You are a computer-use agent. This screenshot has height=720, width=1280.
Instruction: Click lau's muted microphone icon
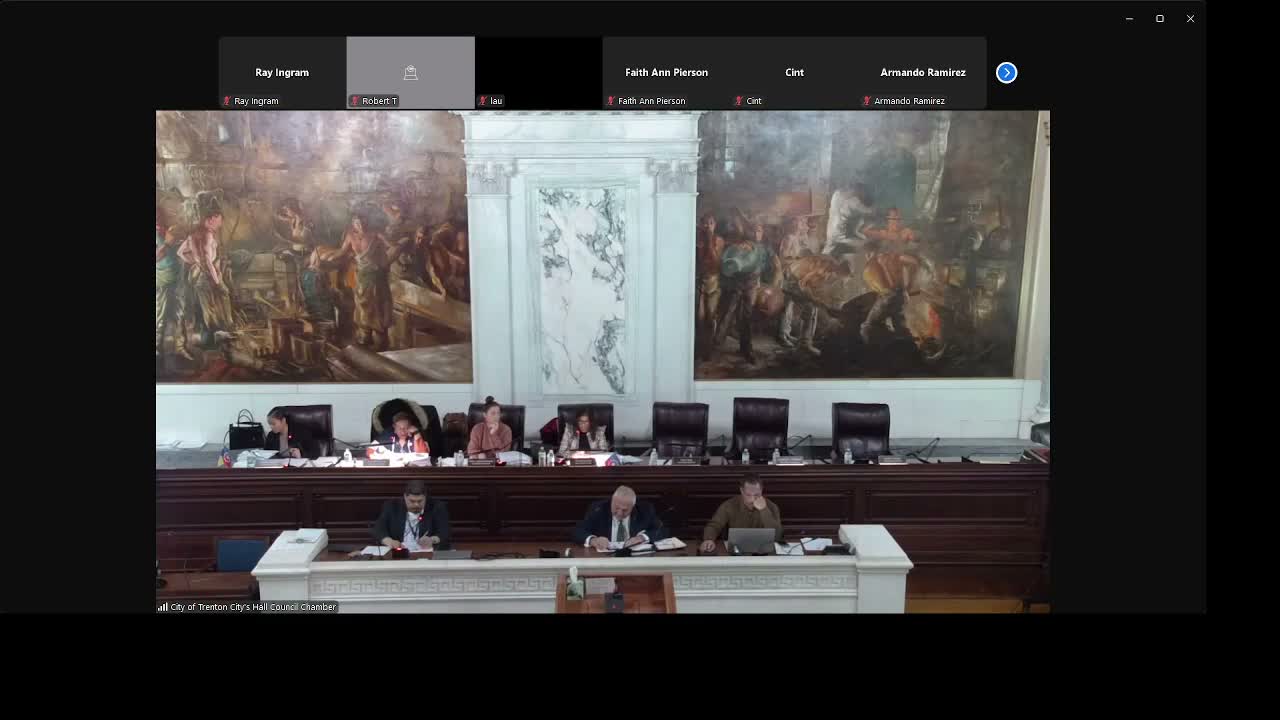(484, 100)
